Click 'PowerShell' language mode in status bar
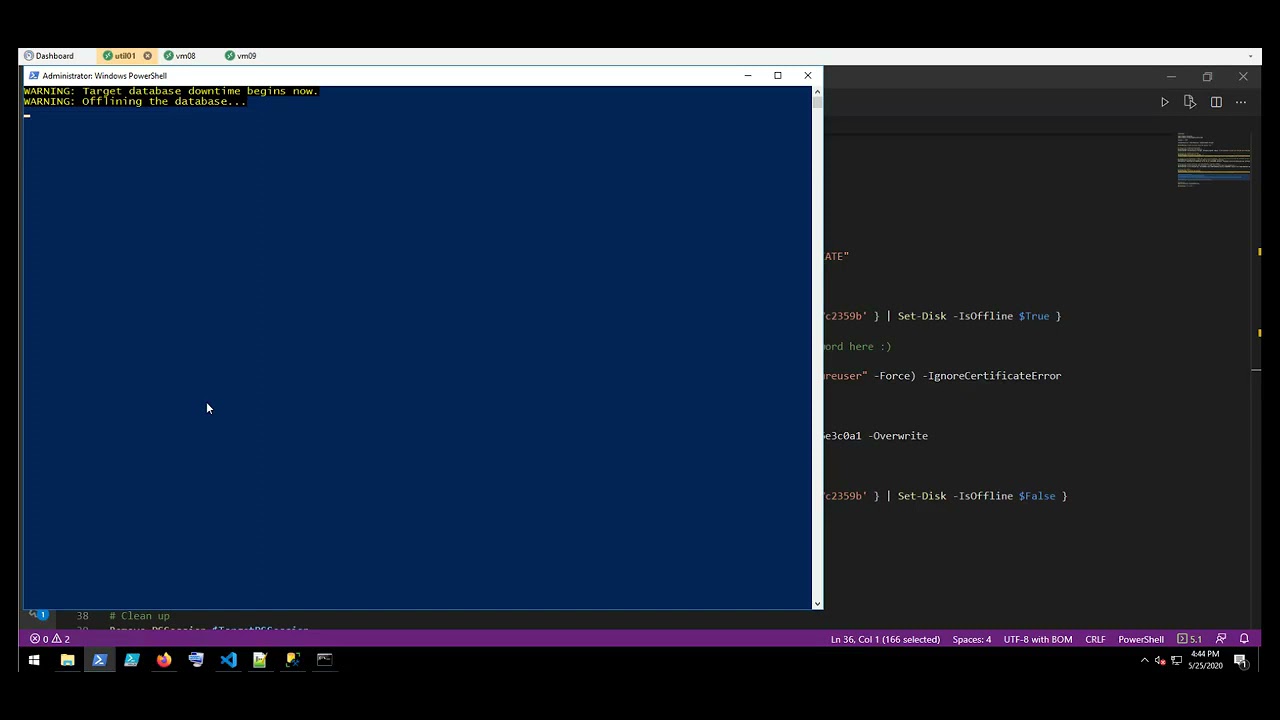Viewport: 1280px width, 720px height. tap(1141, 639)
